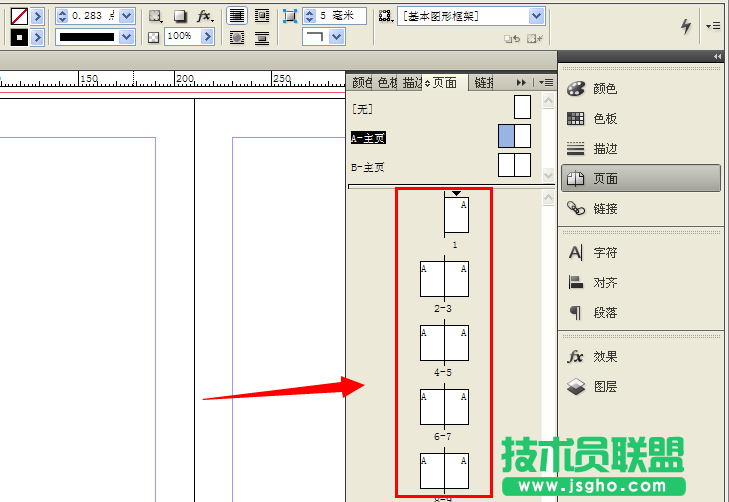Click masters list scroll up arrow

[549, 101]
